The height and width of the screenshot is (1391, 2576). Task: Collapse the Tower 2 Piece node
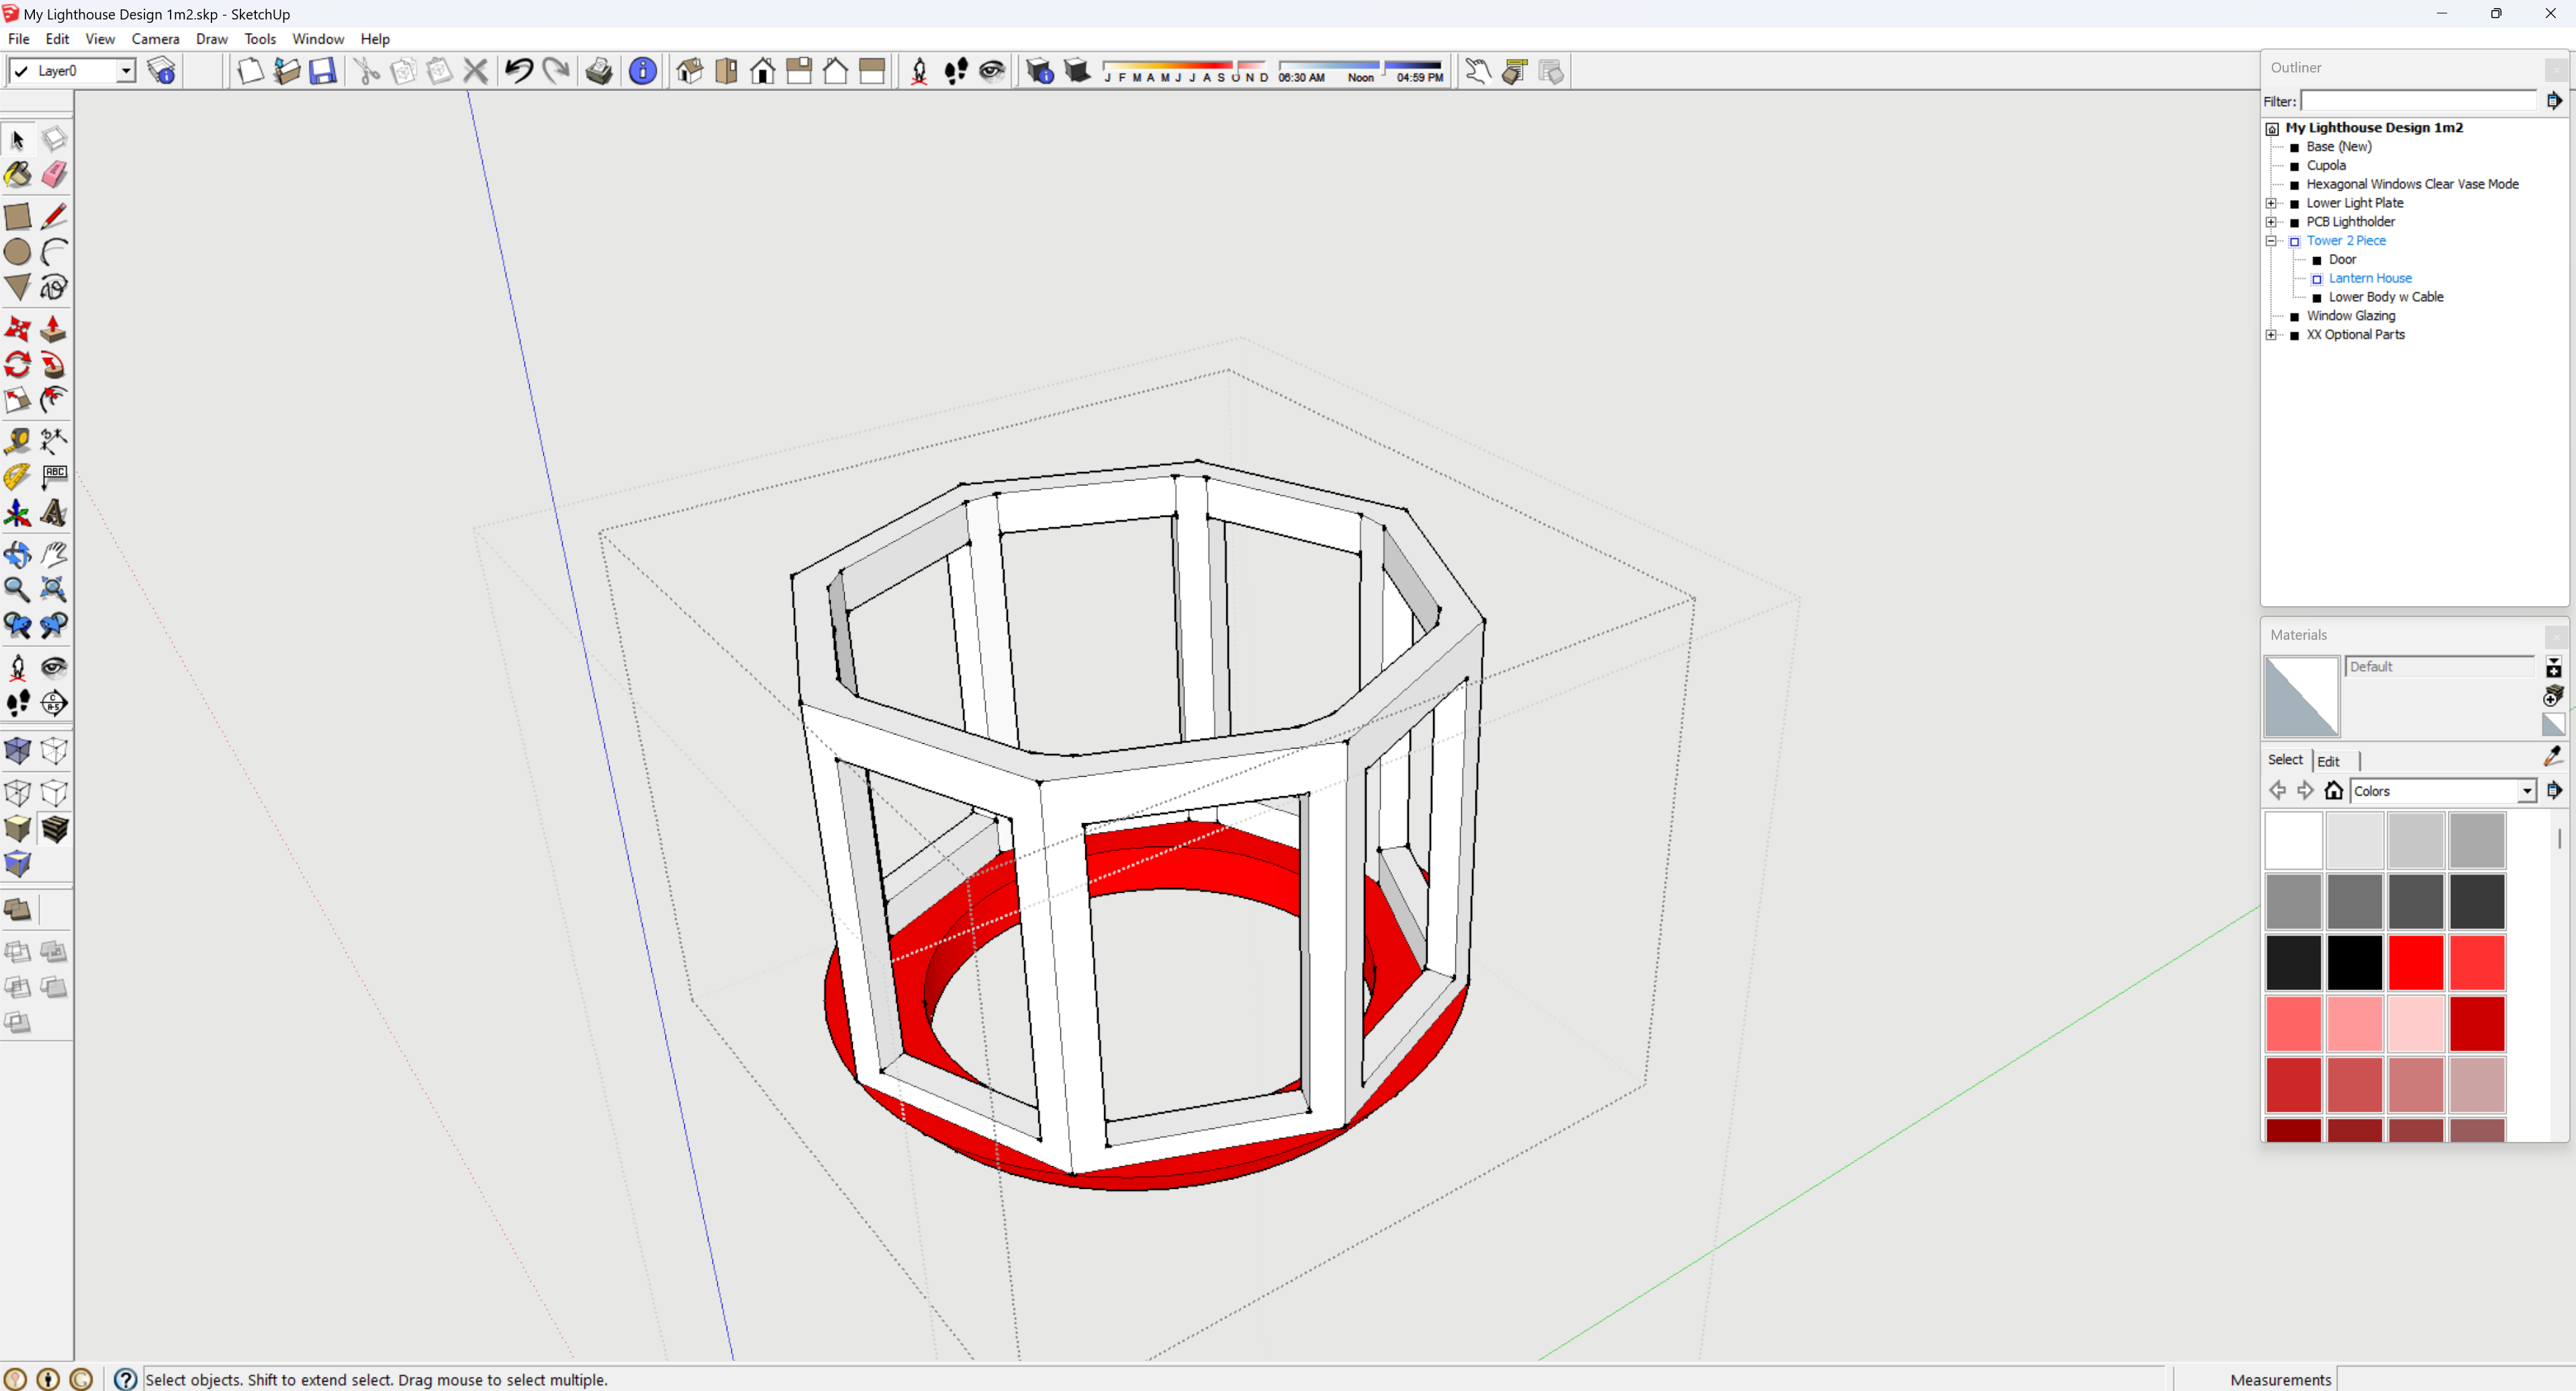coord(2271,241)
